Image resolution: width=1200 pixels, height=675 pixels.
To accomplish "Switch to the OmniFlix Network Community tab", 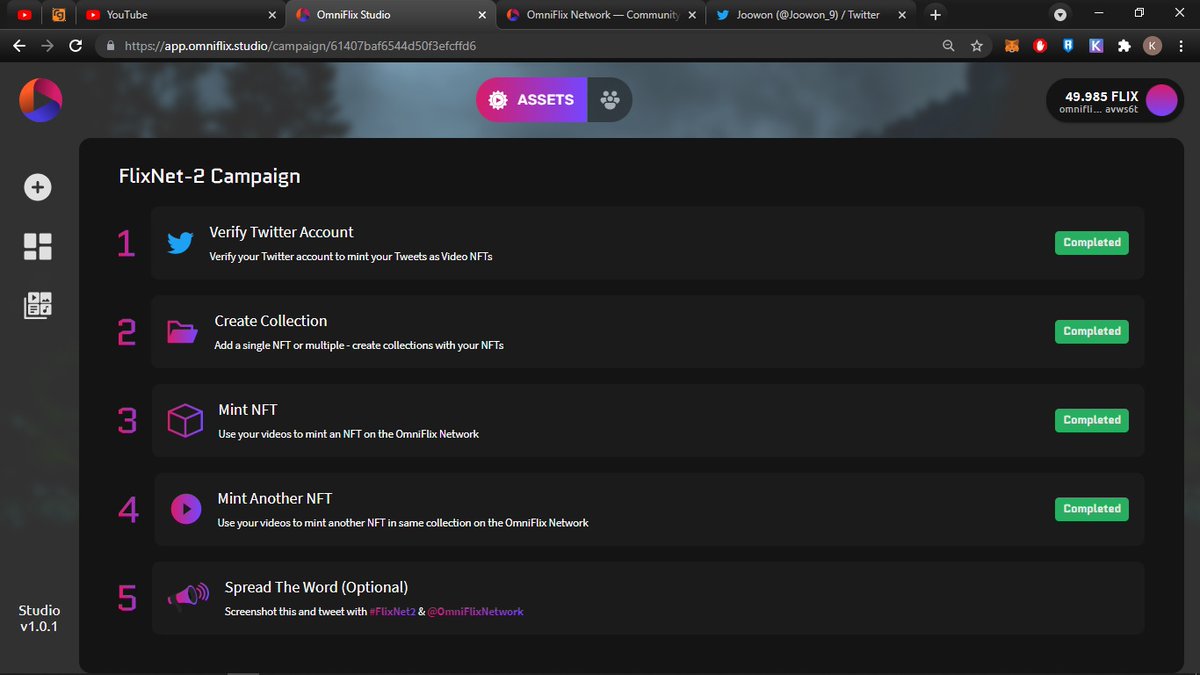I will (x=602, y=15).
